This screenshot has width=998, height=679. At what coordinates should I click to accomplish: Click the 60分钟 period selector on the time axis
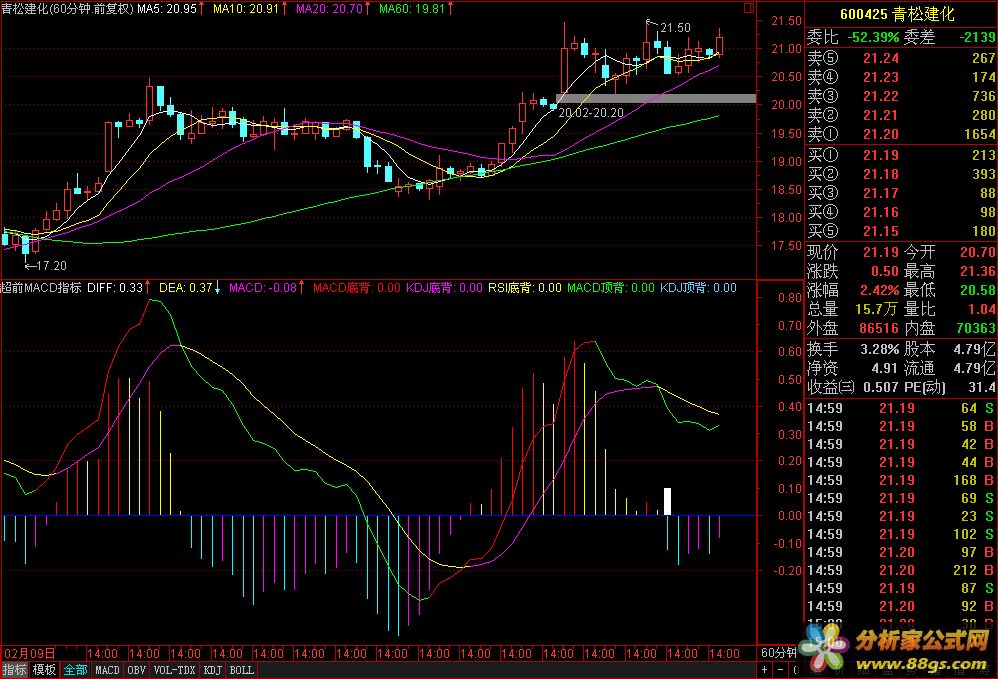point(778,653)
